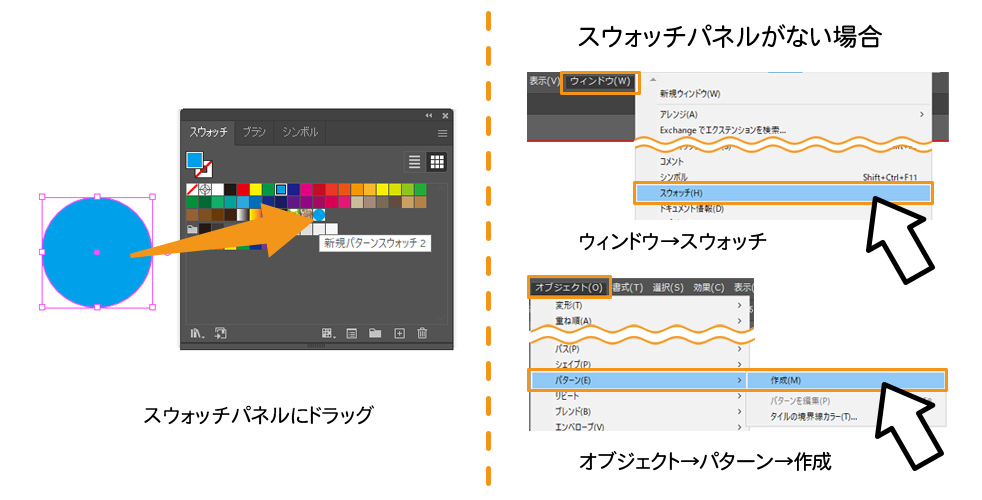Viewport: 982px width, 500px height.
Task: Click the new round blue pattern swatch
Action: point(319,215)
